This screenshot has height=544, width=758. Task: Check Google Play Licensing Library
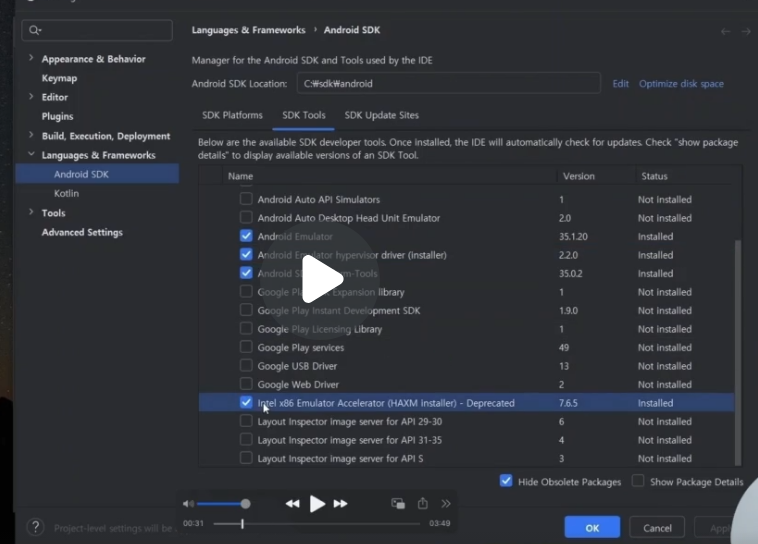246,328
